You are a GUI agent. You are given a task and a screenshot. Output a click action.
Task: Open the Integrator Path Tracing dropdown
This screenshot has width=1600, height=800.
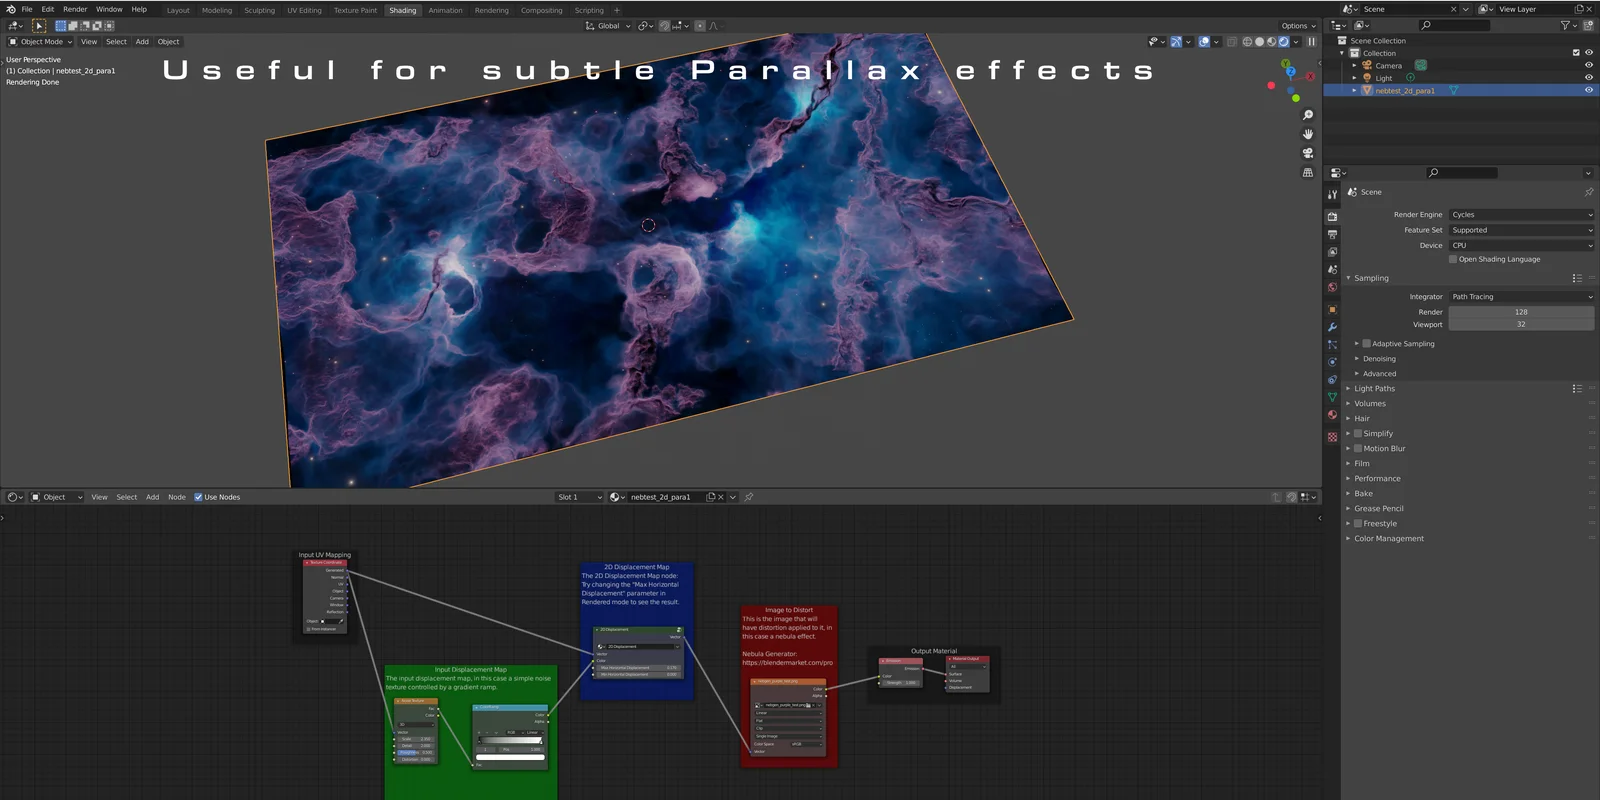[1521, 297]
